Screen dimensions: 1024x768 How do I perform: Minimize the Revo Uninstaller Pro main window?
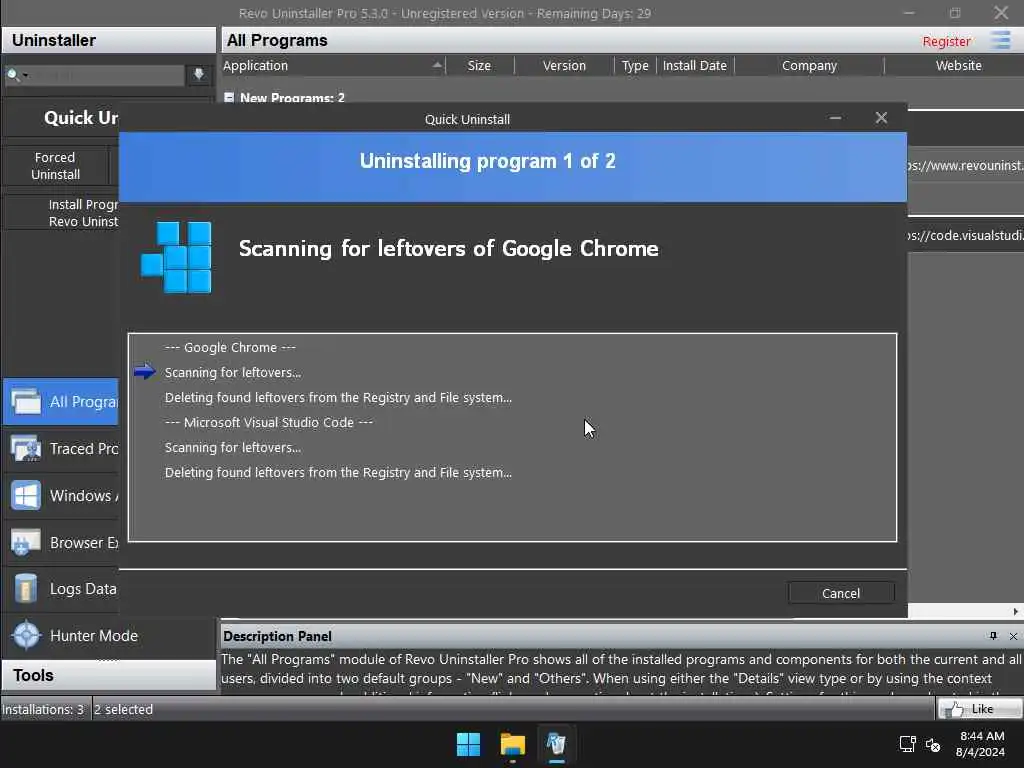tap(909, 13)
